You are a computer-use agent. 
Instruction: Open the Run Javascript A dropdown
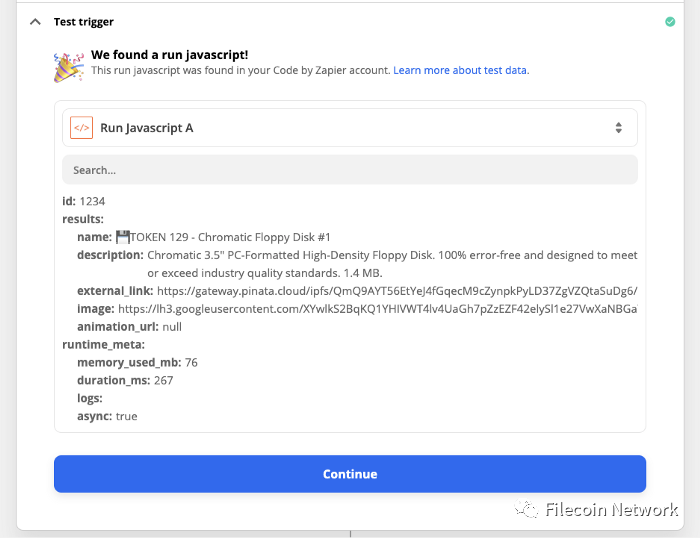pos(350,128)
